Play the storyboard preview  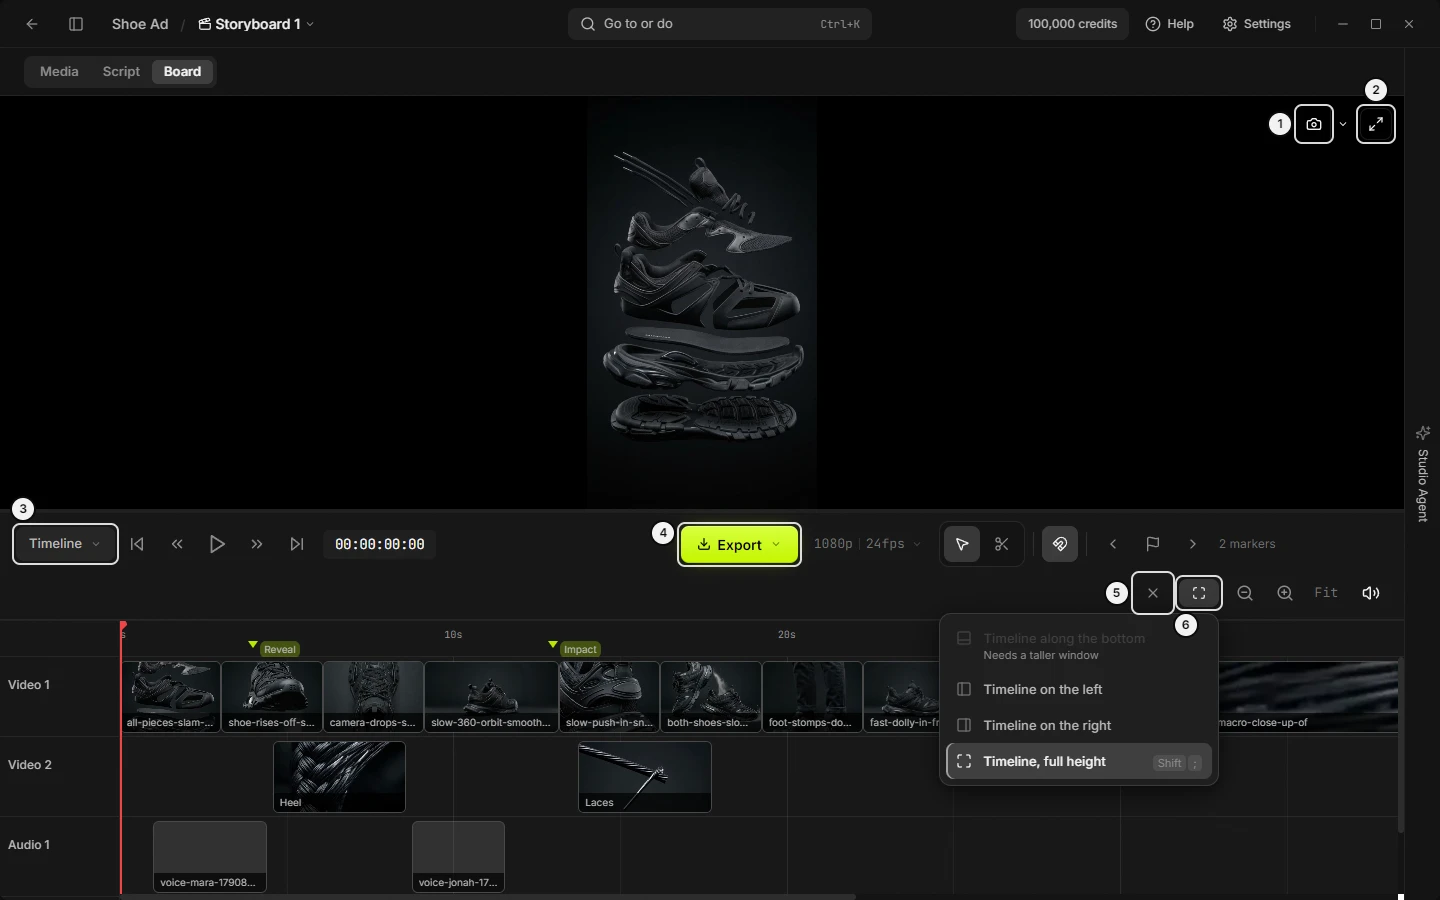click(x=217, y=544)
